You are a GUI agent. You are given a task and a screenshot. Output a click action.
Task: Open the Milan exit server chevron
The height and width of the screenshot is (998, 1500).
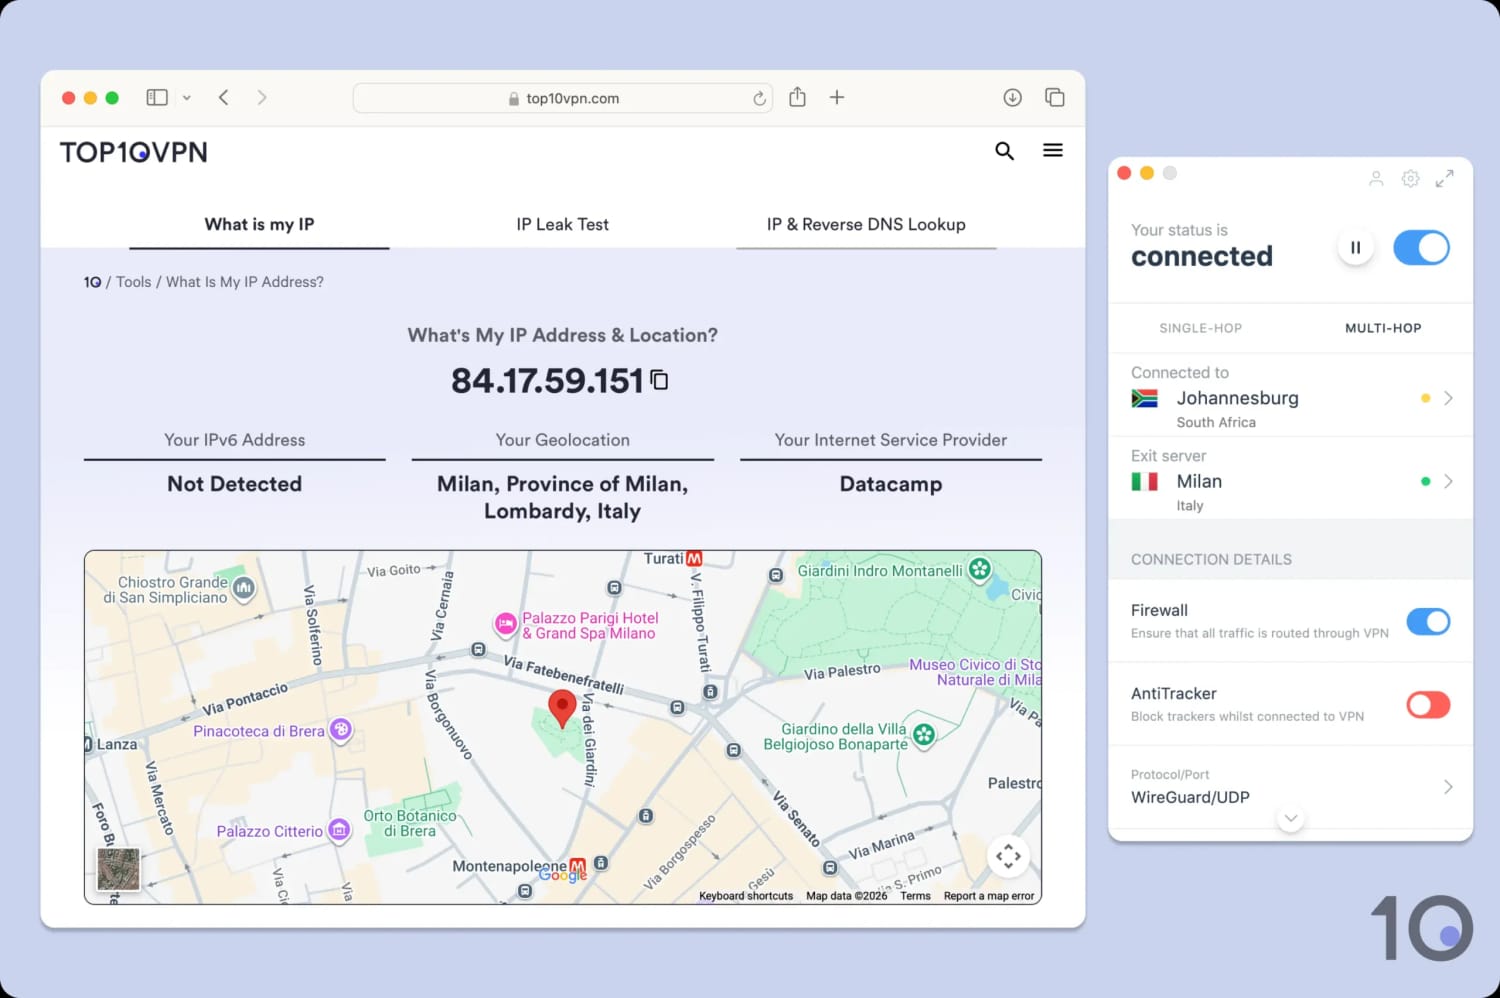(x=1447, y=481)
